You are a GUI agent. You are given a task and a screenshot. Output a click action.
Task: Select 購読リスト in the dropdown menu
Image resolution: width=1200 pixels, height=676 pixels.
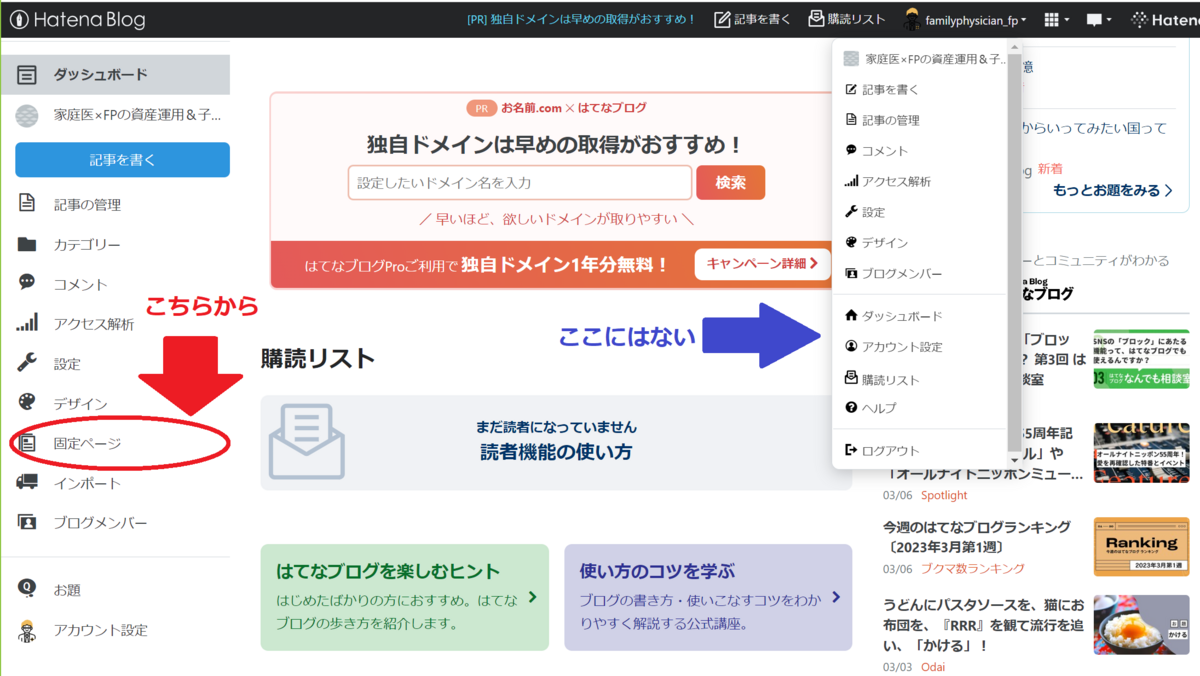tap(890, 380)
